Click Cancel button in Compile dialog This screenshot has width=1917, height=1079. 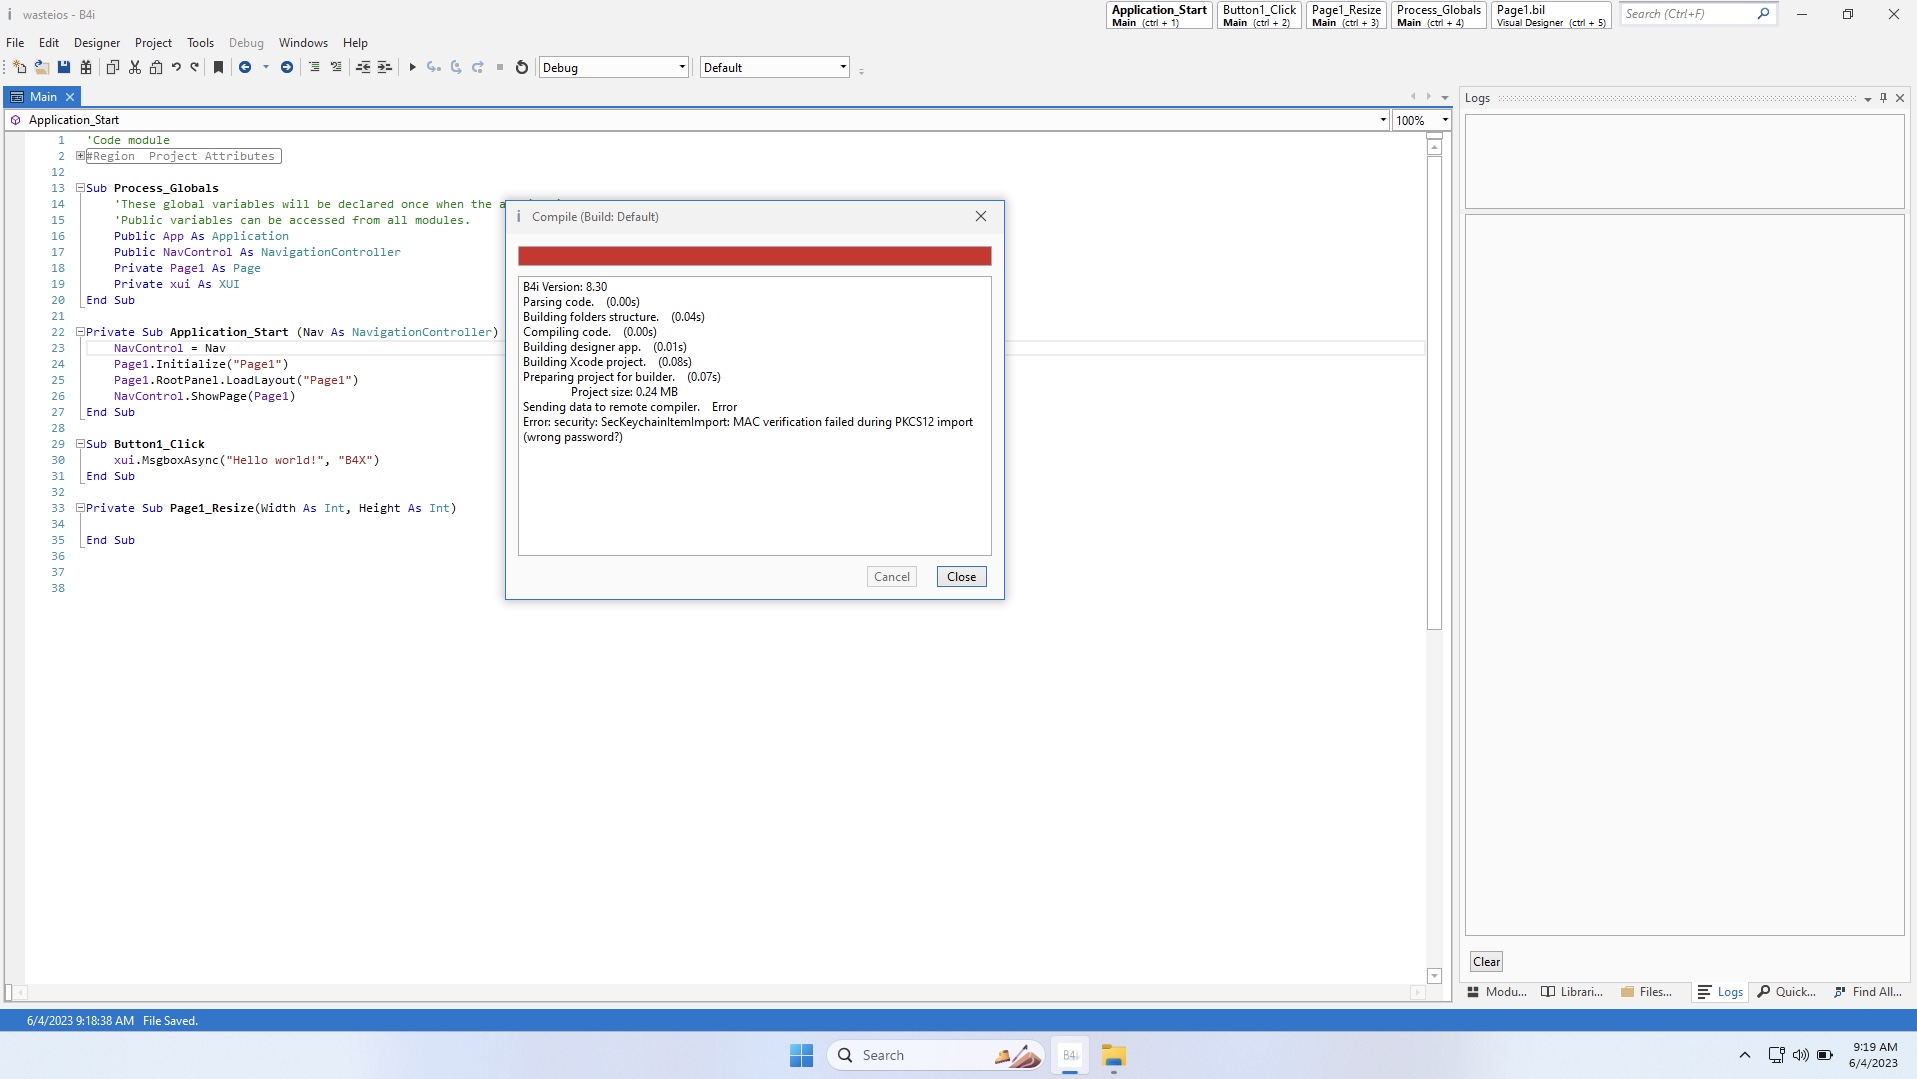pos(892,577)
